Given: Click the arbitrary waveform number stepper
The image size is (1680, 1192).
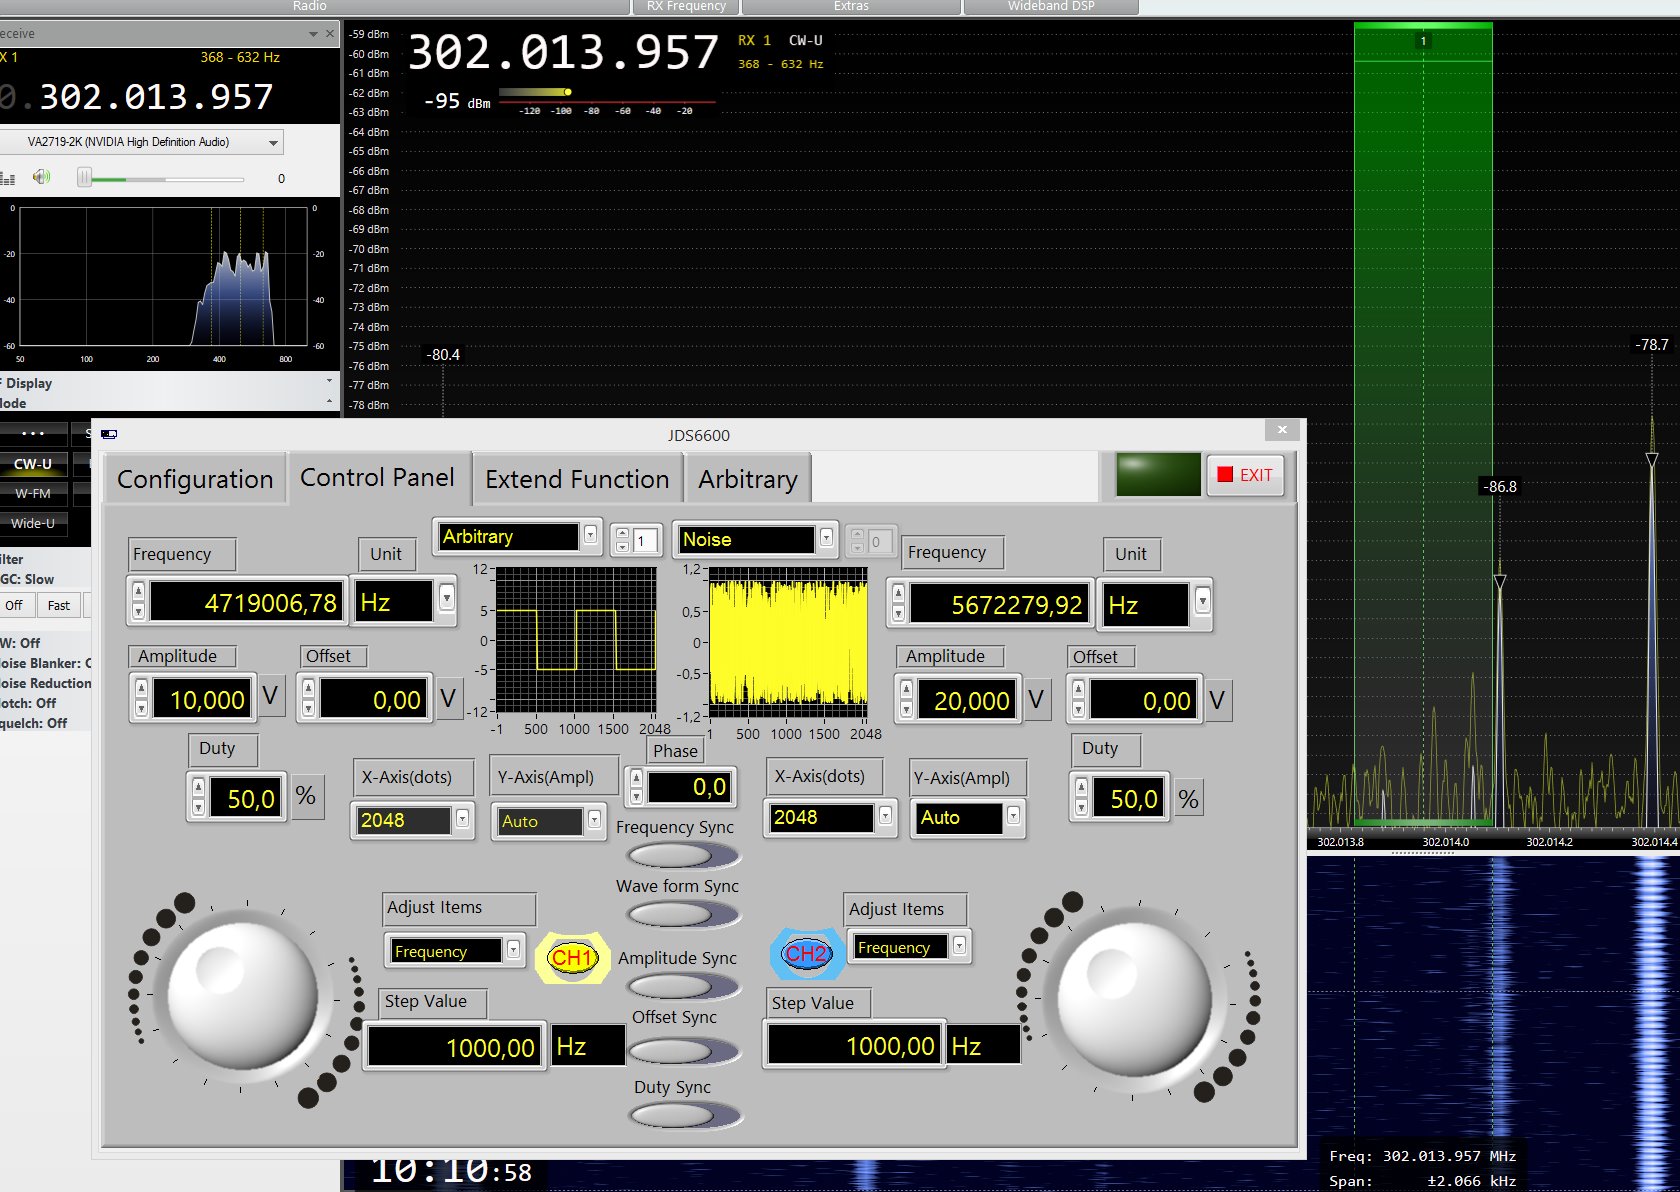Looking at the screenshot, I should [x=622, y=540].
